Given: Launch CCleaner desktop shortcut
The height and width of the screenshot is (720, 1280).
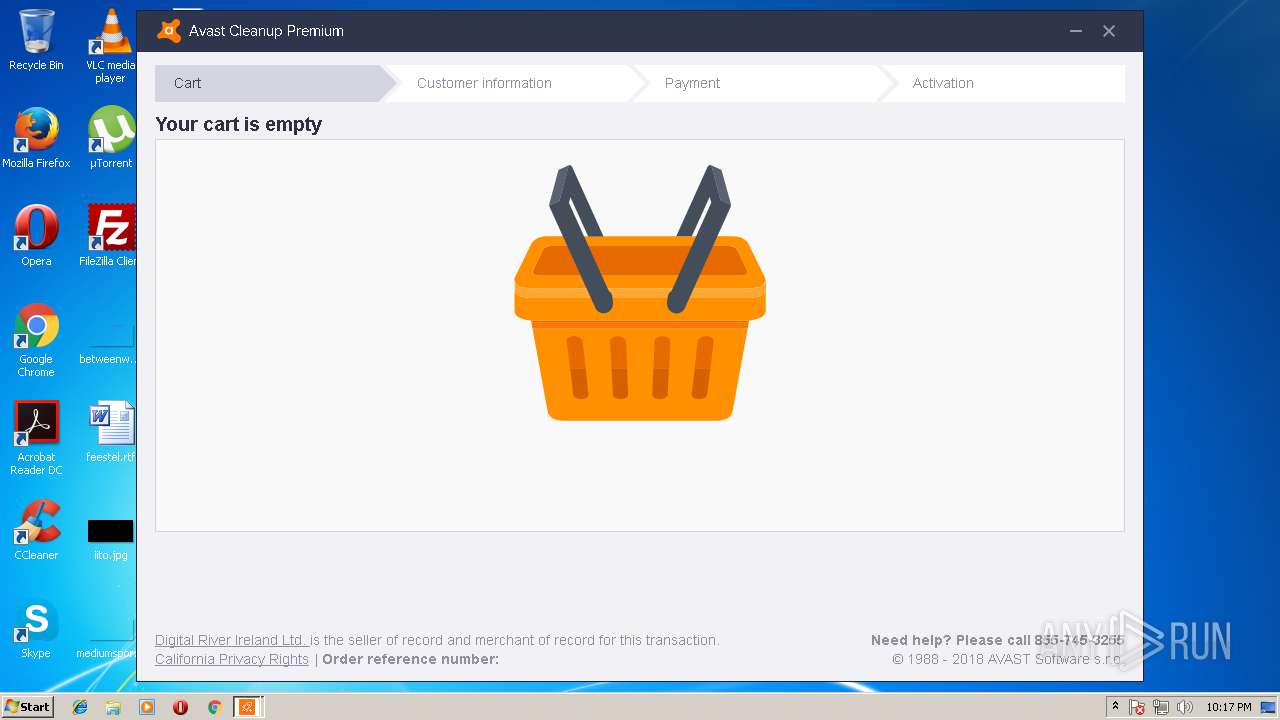Looking at the screenshot, I should [36, 530].
